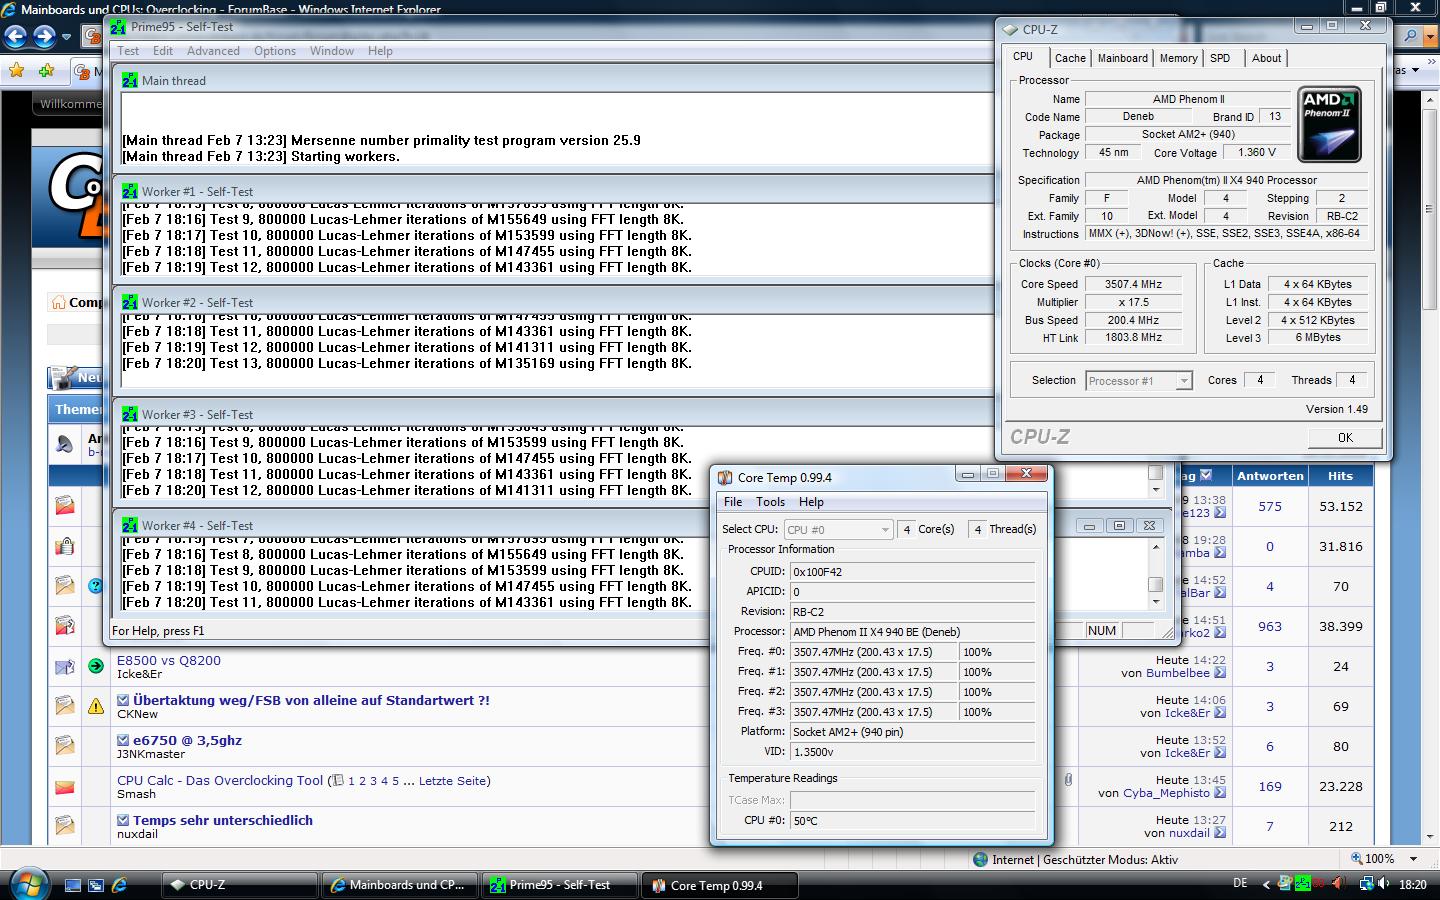Switch to CPU-Z Mainboard tab
Image resolution: width=1440 pixels, height=900 pixels.
pos(1122,58)
